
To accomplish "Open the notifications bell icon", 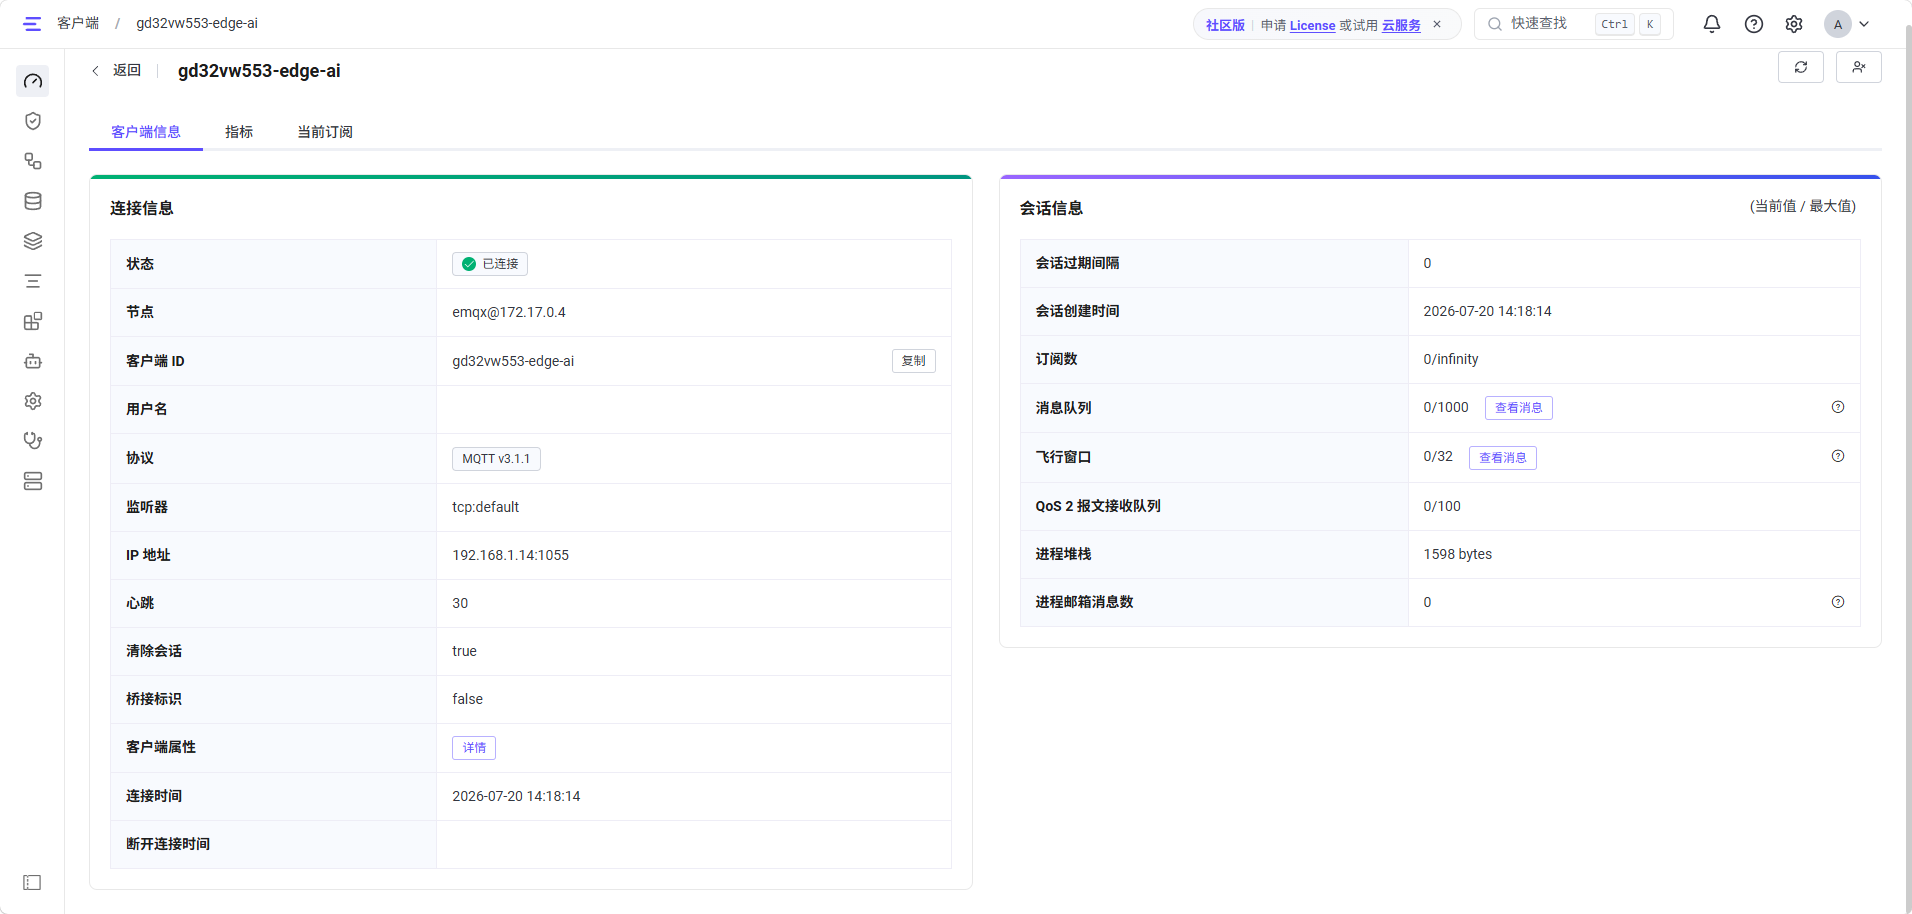I will pyautogui.click(x=1712, y=24).
